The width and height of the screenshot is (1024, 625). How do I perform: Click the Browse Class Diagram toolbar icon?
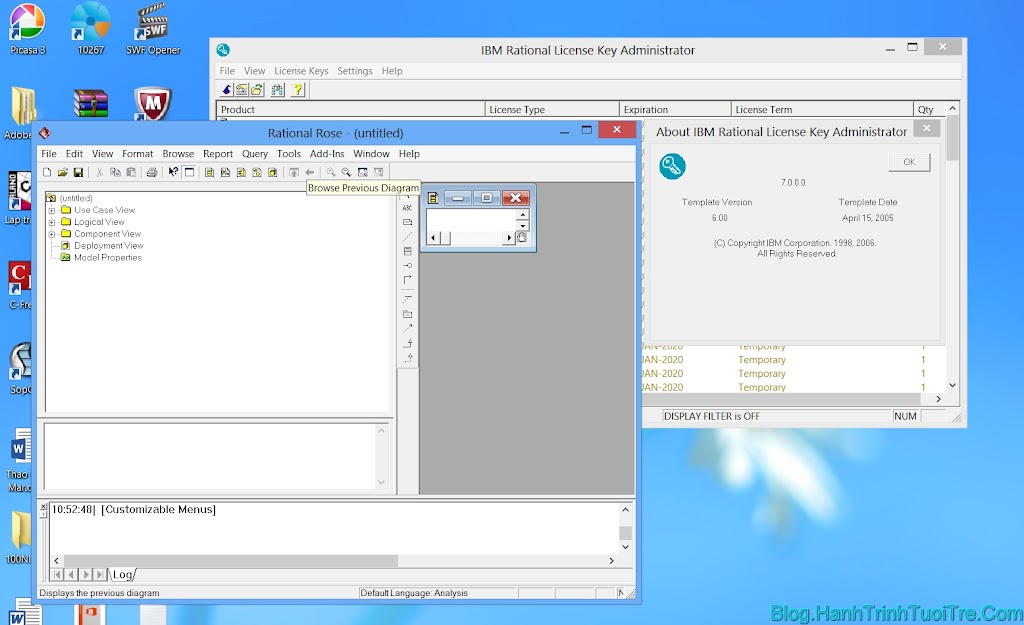pos(210,172)
